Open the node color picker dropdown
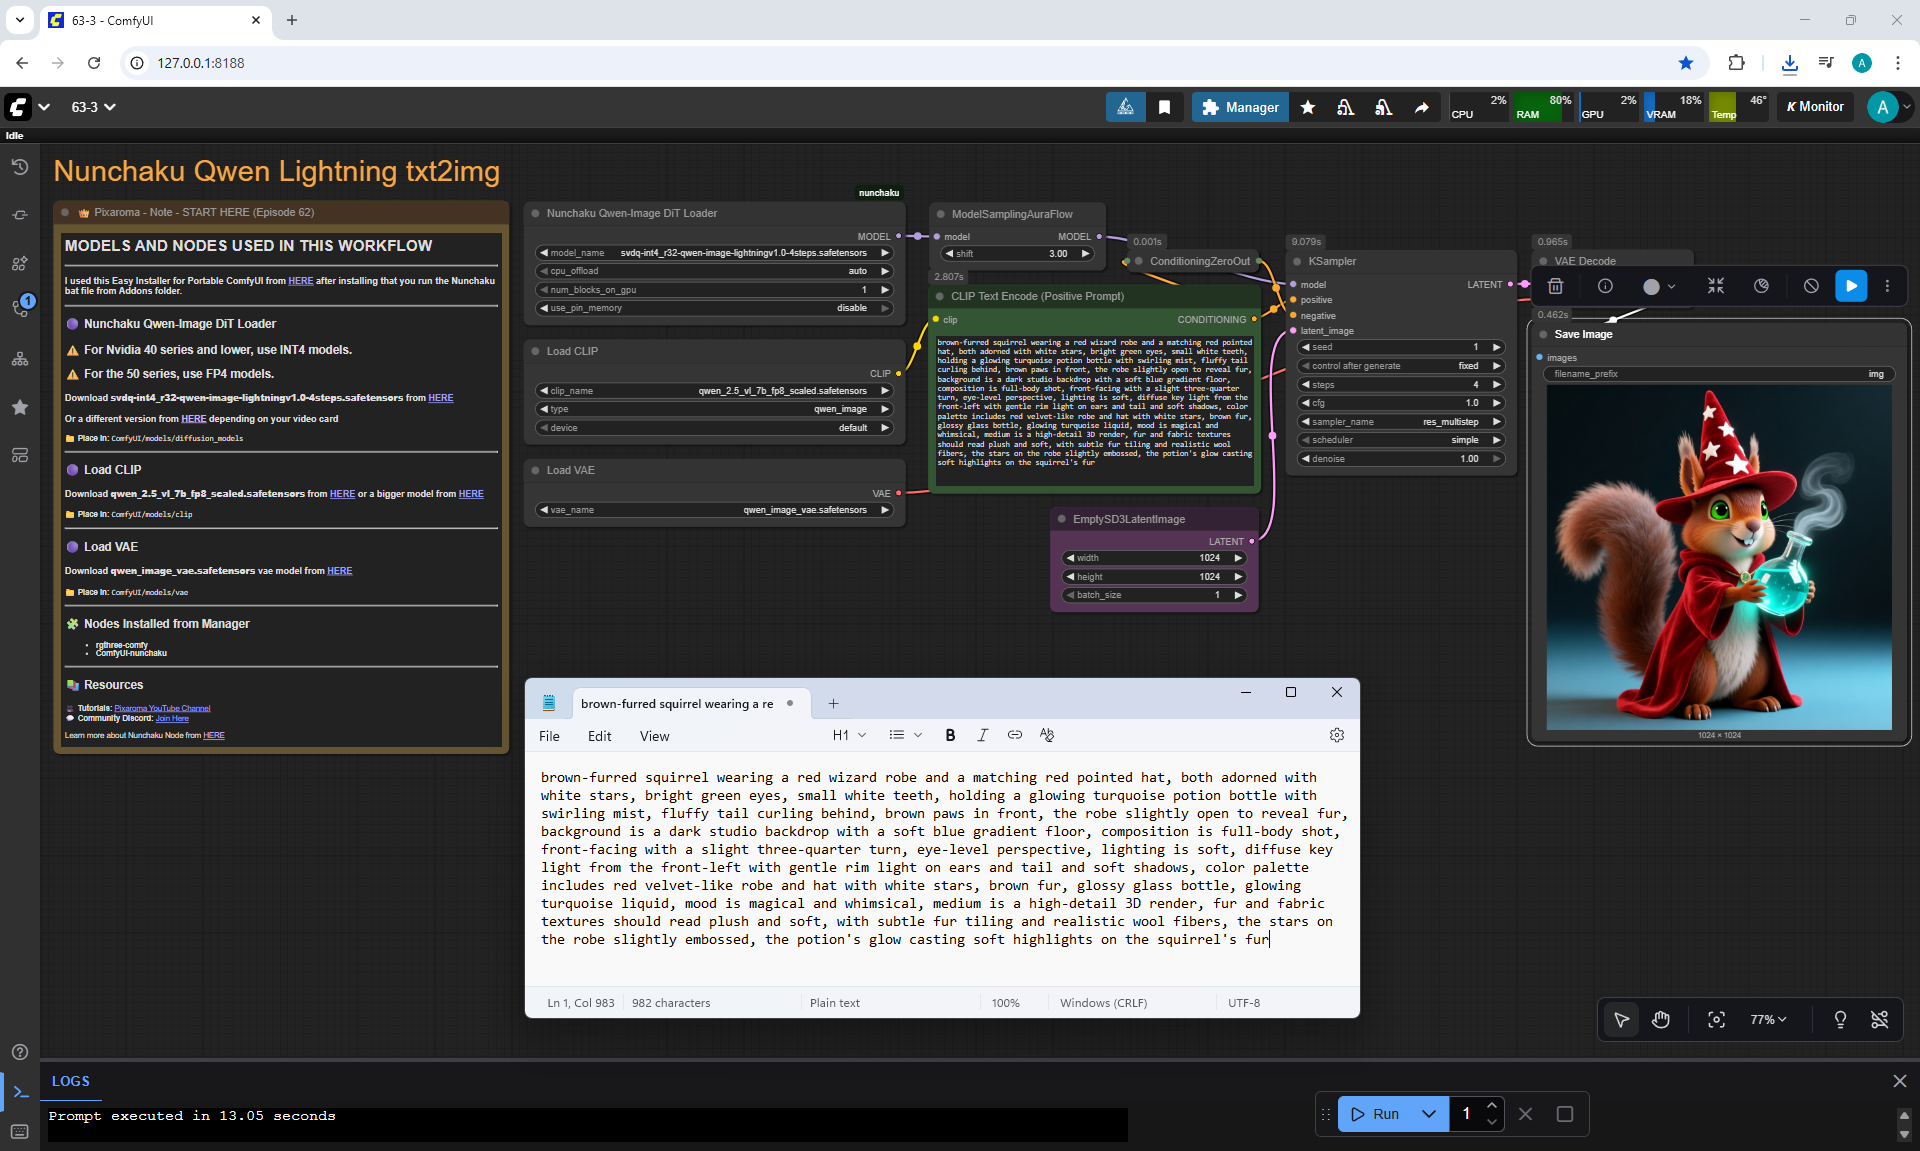Screen dimensions: 1920x1151 [1659, 286]
